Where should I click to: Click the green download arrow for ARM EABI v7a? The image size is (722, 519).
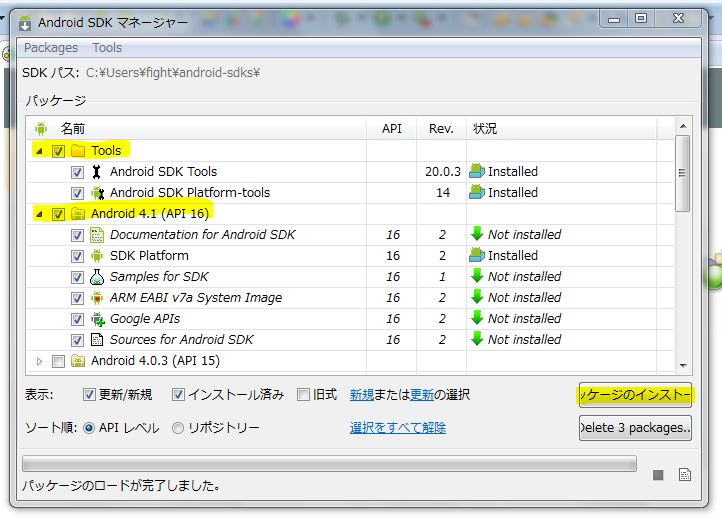tap(477, 297)
